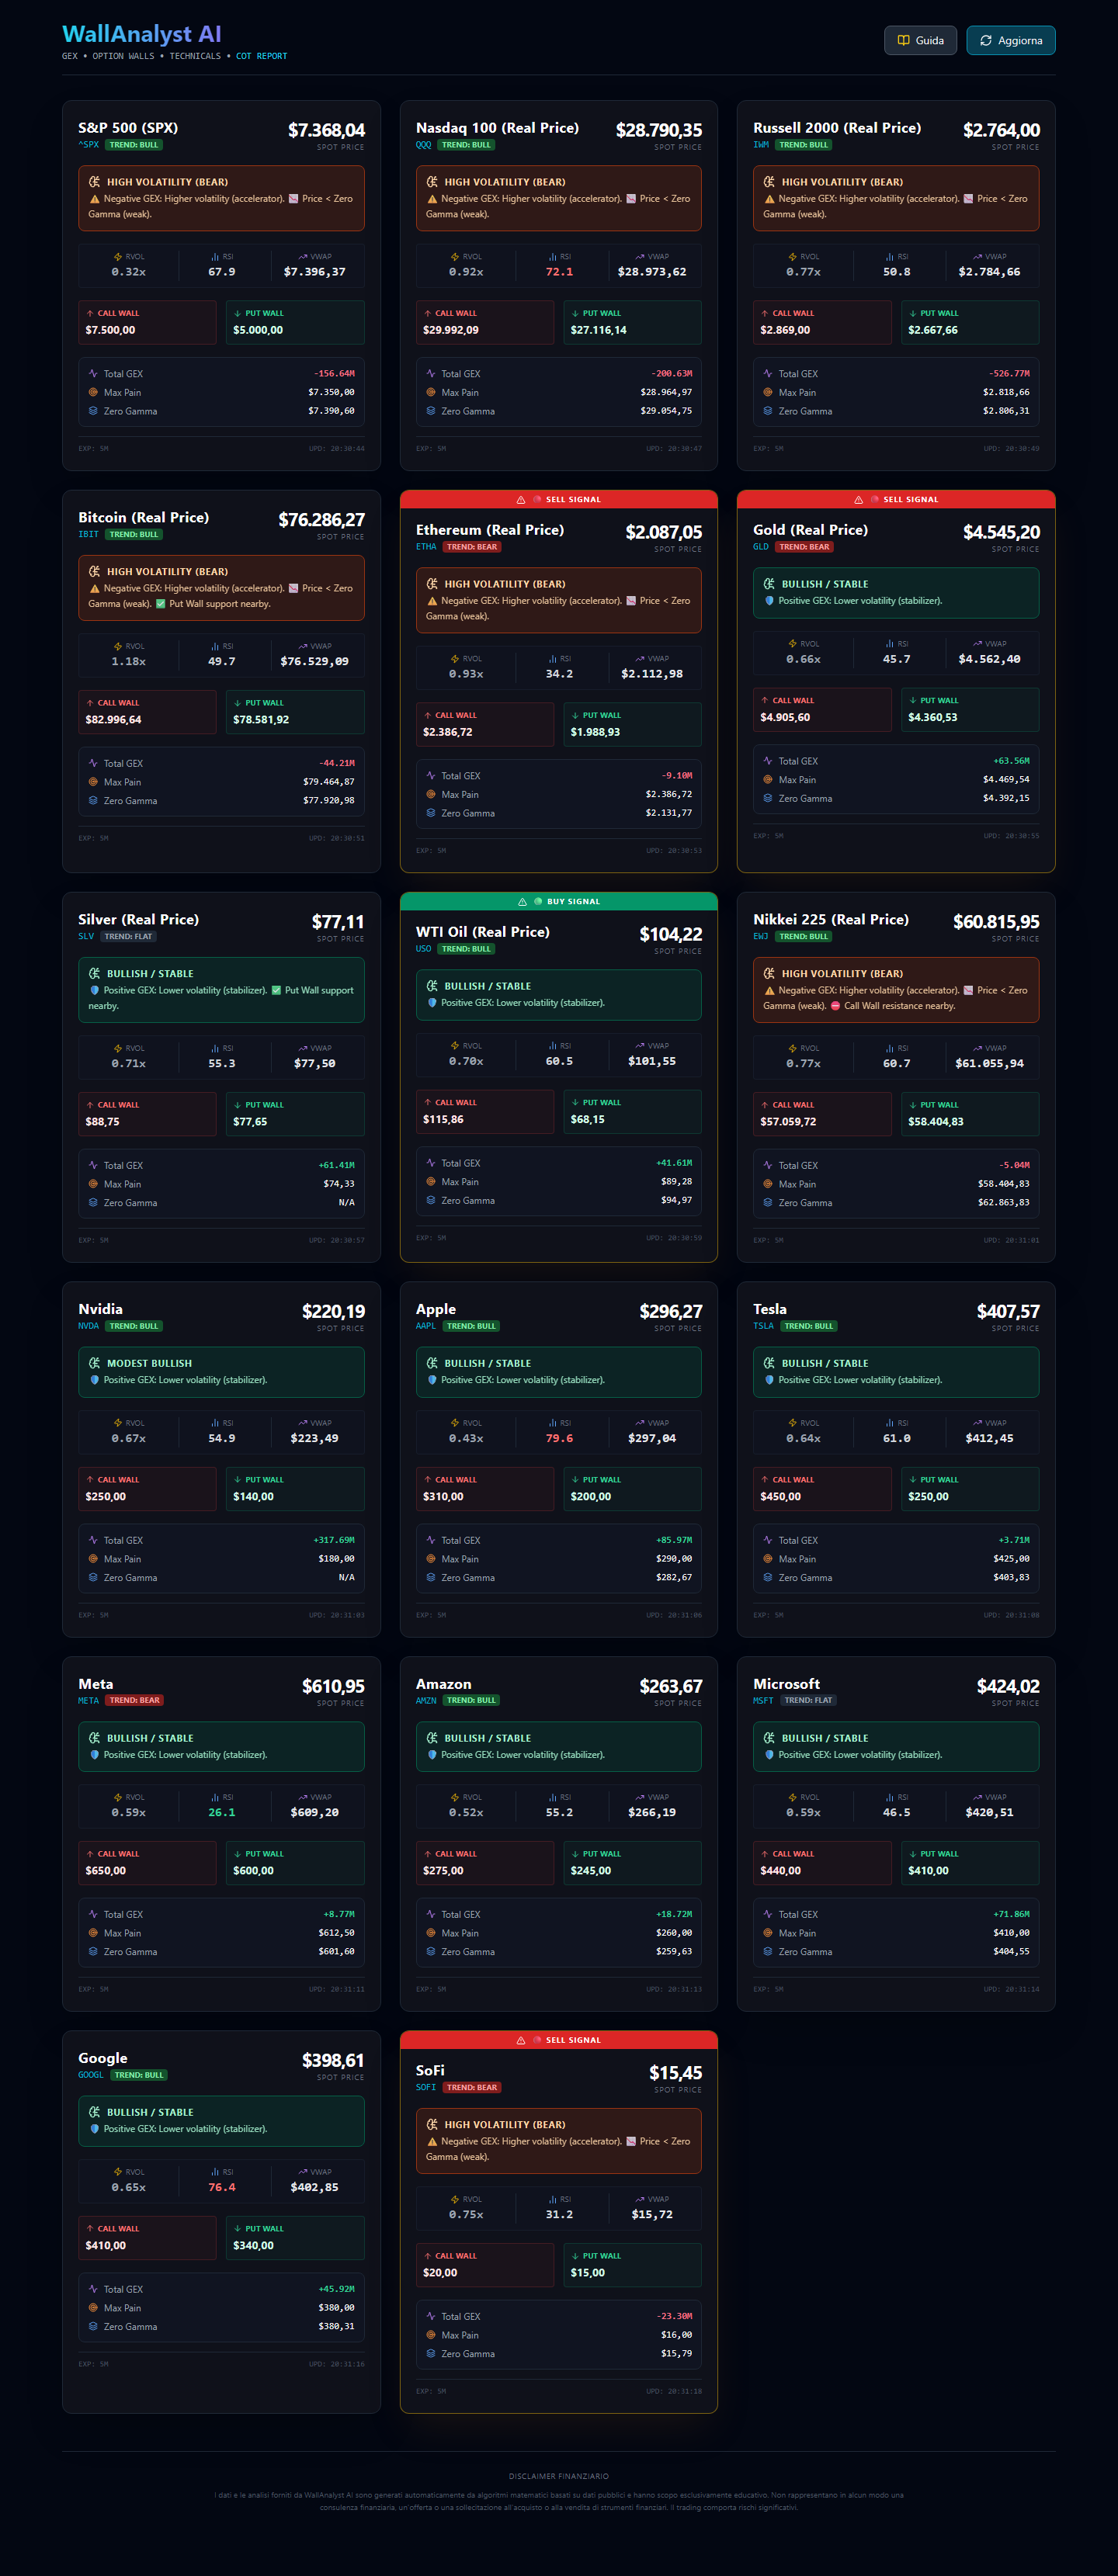Click the volatility icon in S&P 500 card

pos(94,182)
